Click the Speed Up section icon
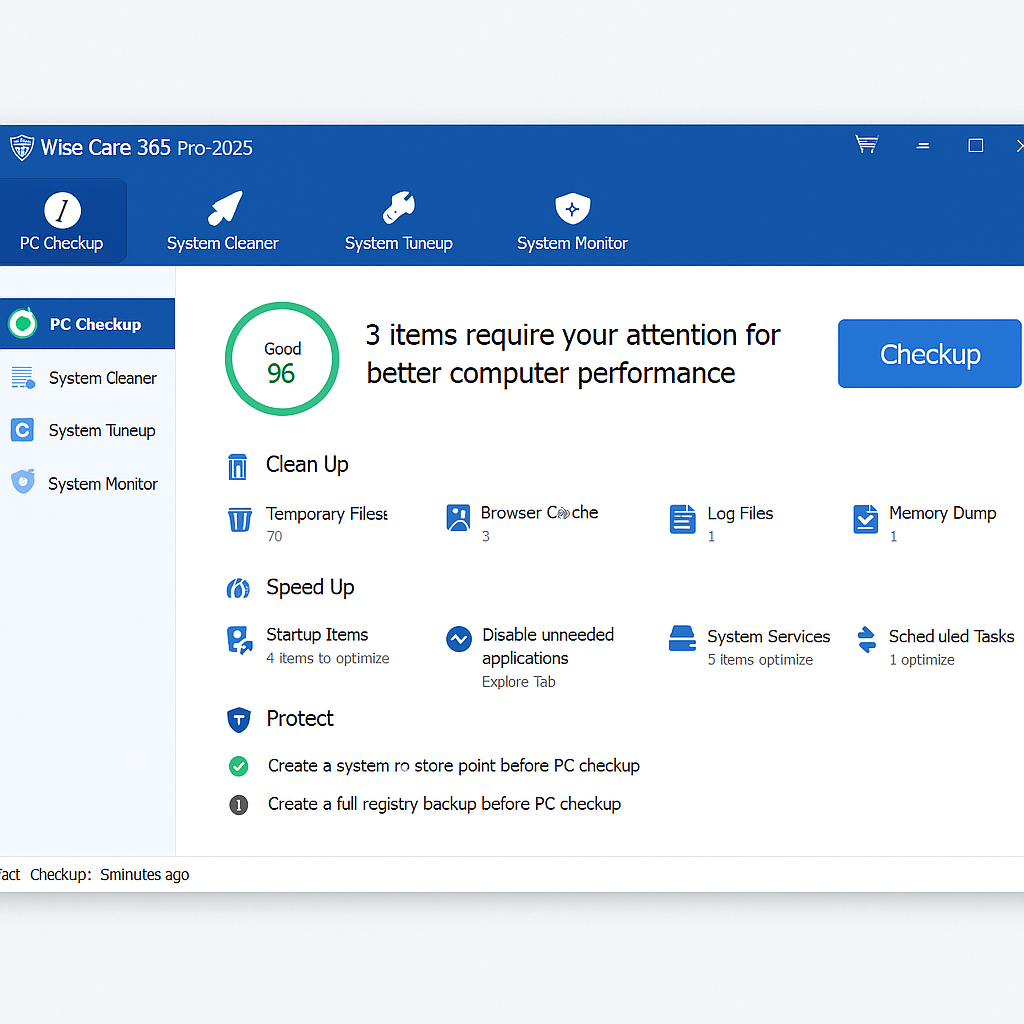 [237, 588]
